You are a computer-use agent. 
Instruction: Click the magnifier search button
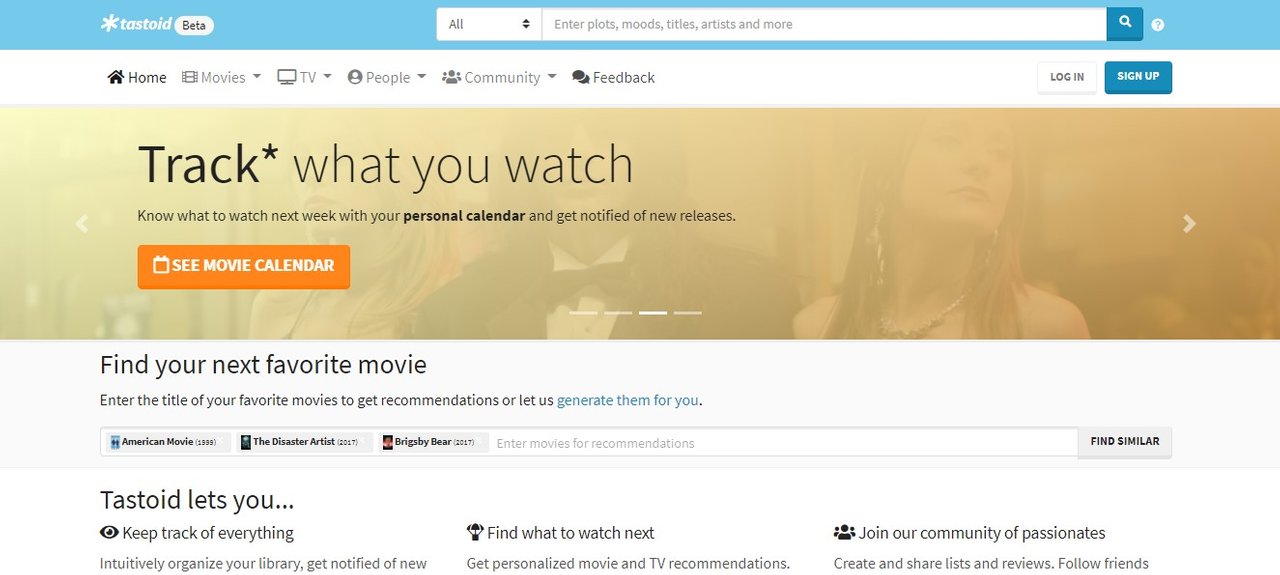(x=1125, y=24)
